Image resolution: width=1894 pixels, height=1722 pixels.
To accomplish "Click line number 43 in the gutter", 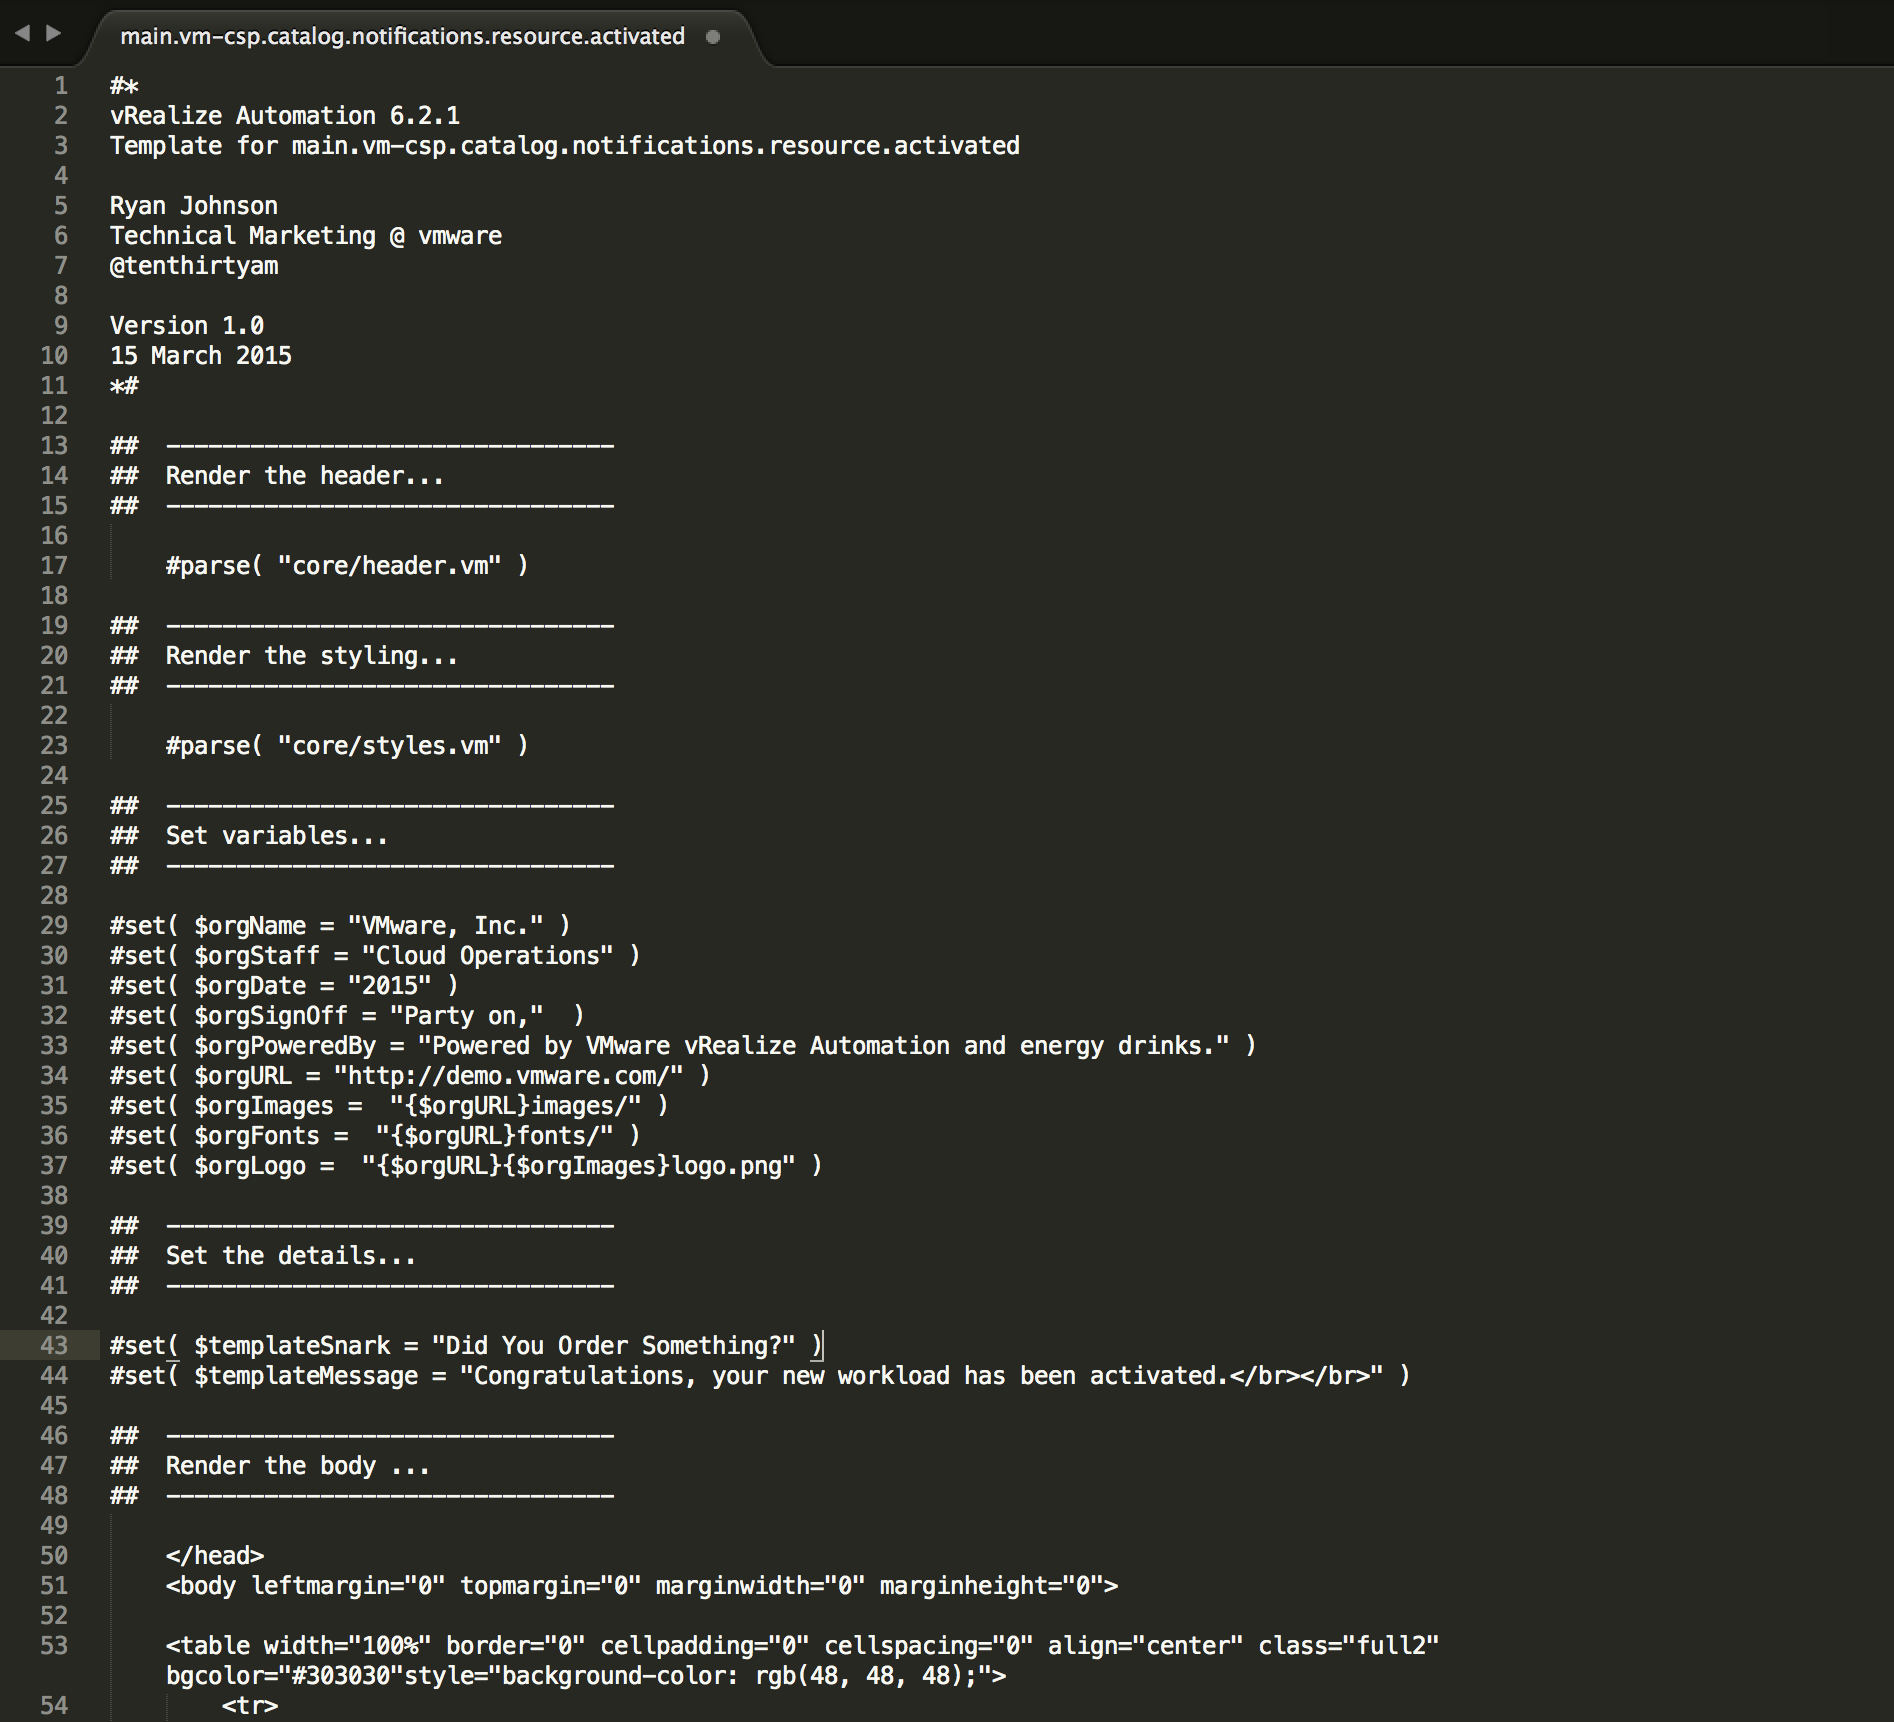I will (54, 1346).
